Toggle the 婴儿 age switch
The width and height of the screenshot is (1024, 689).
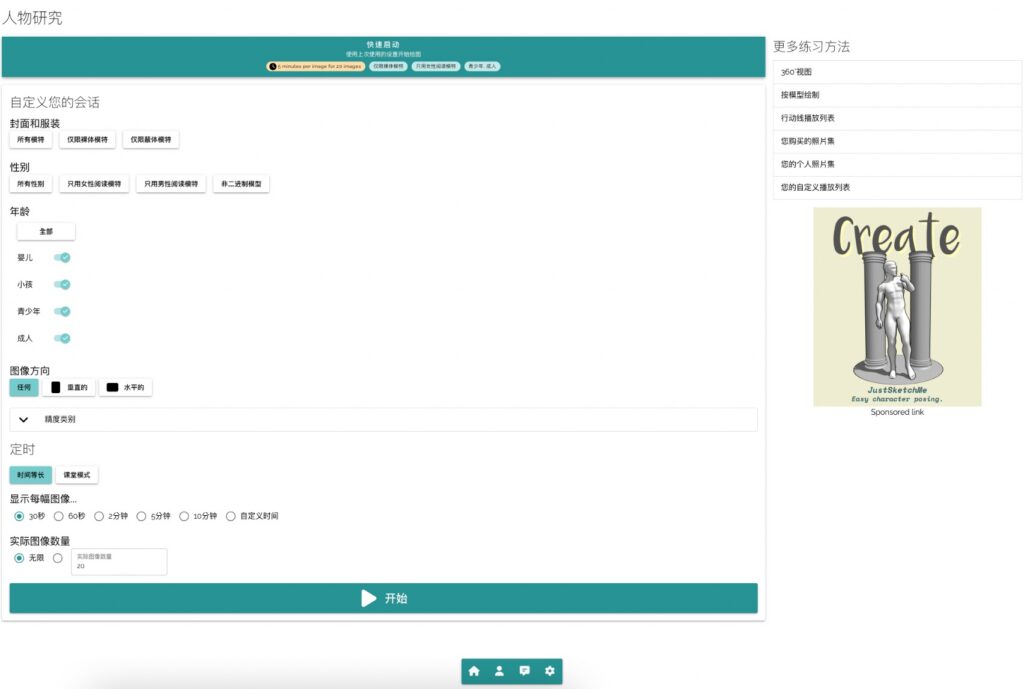click(x=62, y=257)
